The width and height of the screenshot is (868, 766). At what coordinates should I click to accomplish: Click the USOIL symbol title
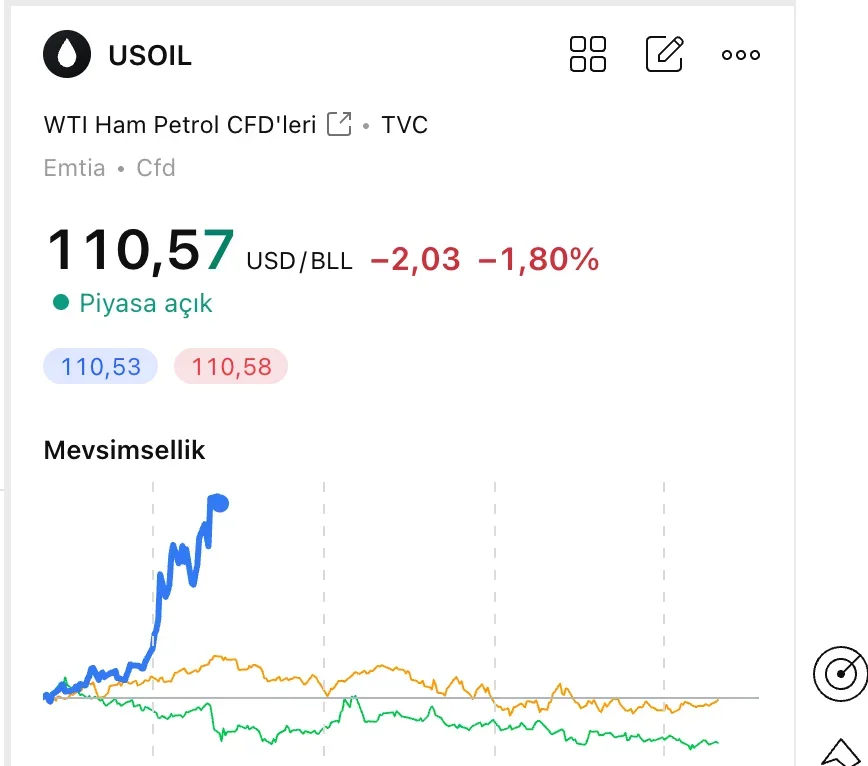click(x=150, y=55)
